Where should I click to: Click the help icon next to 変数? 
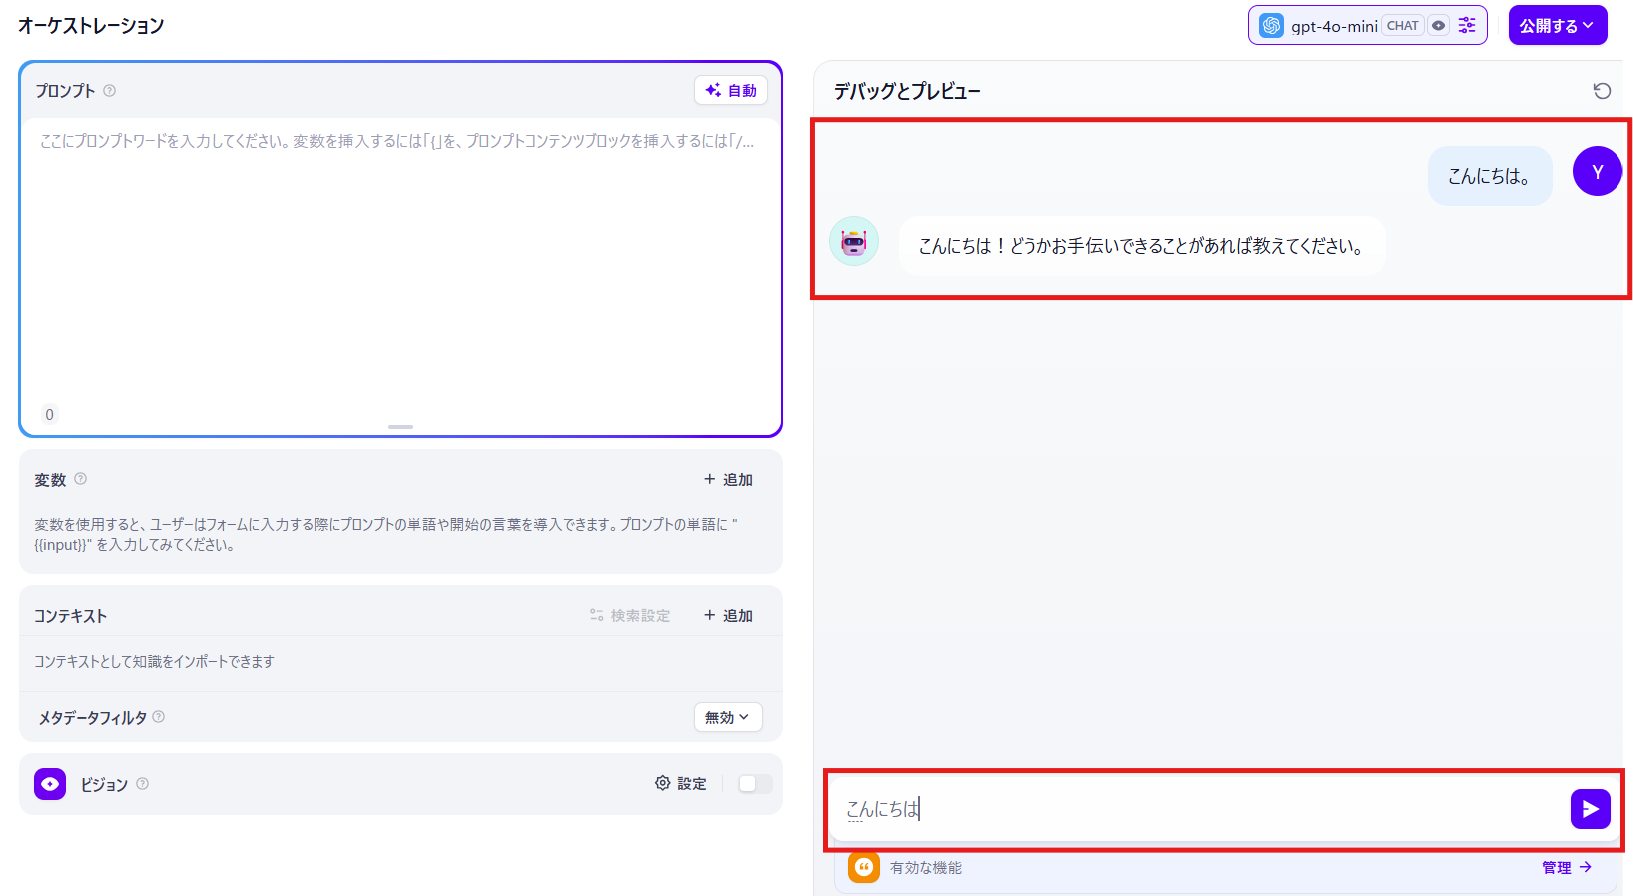point(81,479)
